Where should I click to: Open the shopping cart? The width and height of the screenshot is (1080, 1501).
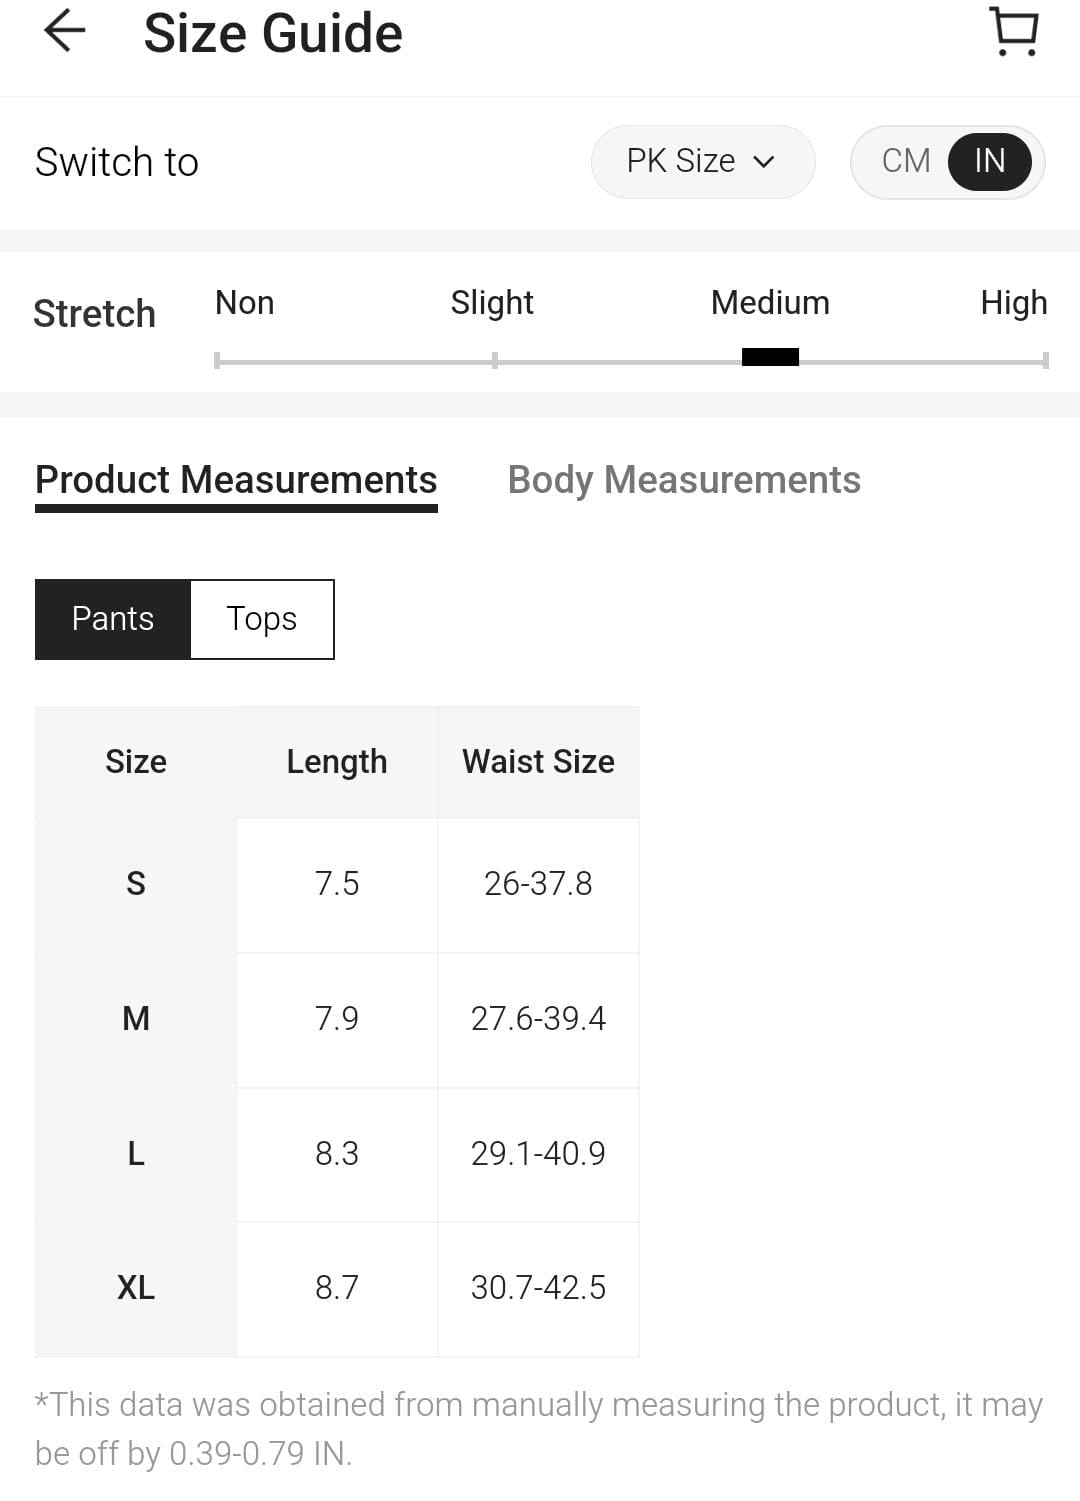point(1014,32)
